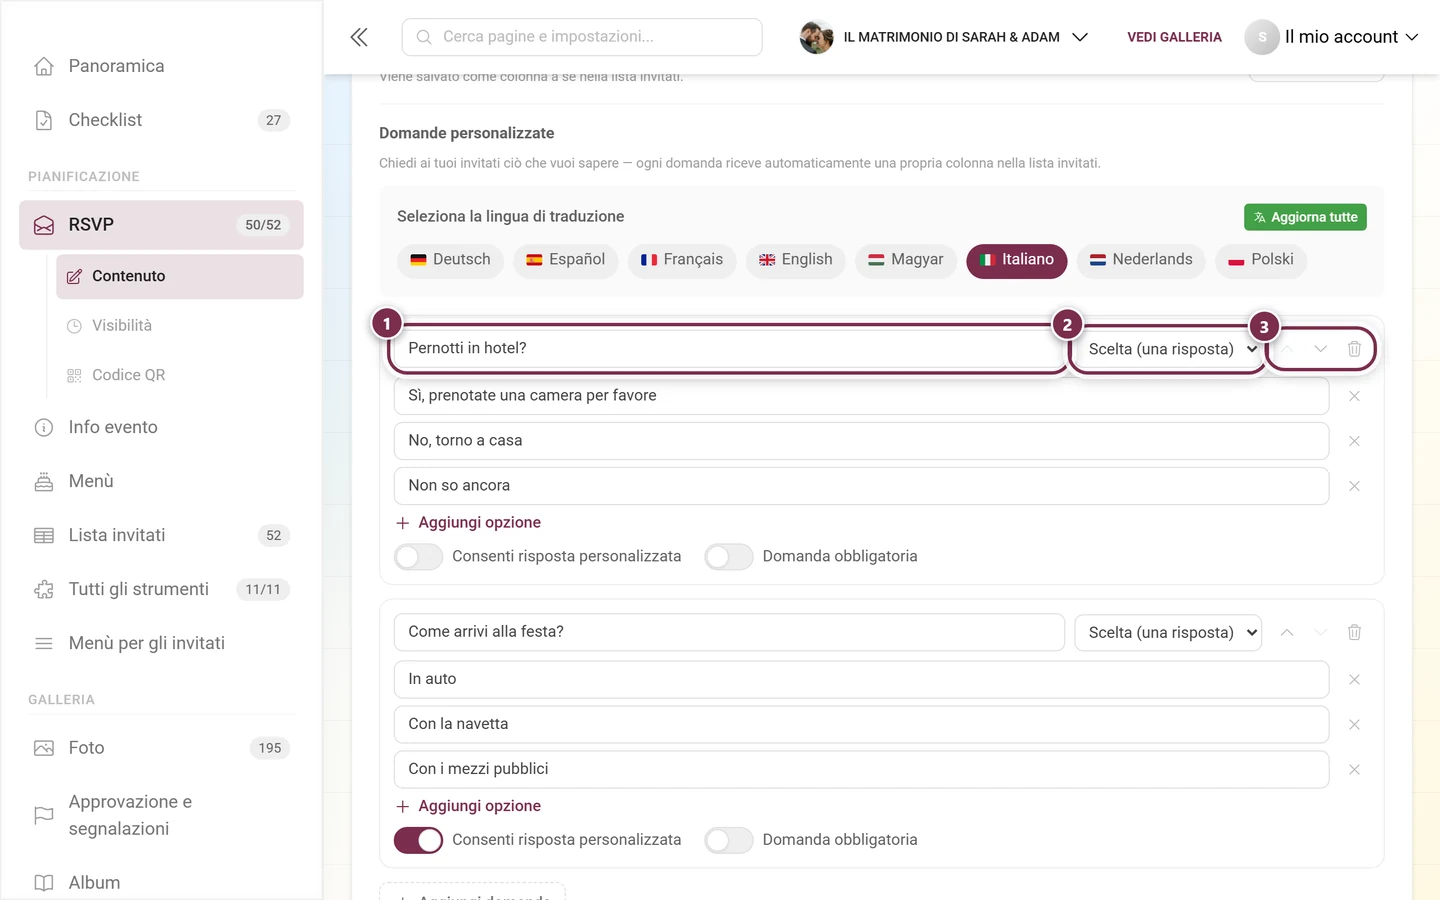Open the "Vedi galleria" link
The image size is (1440, 900).
click(1174, 37)
